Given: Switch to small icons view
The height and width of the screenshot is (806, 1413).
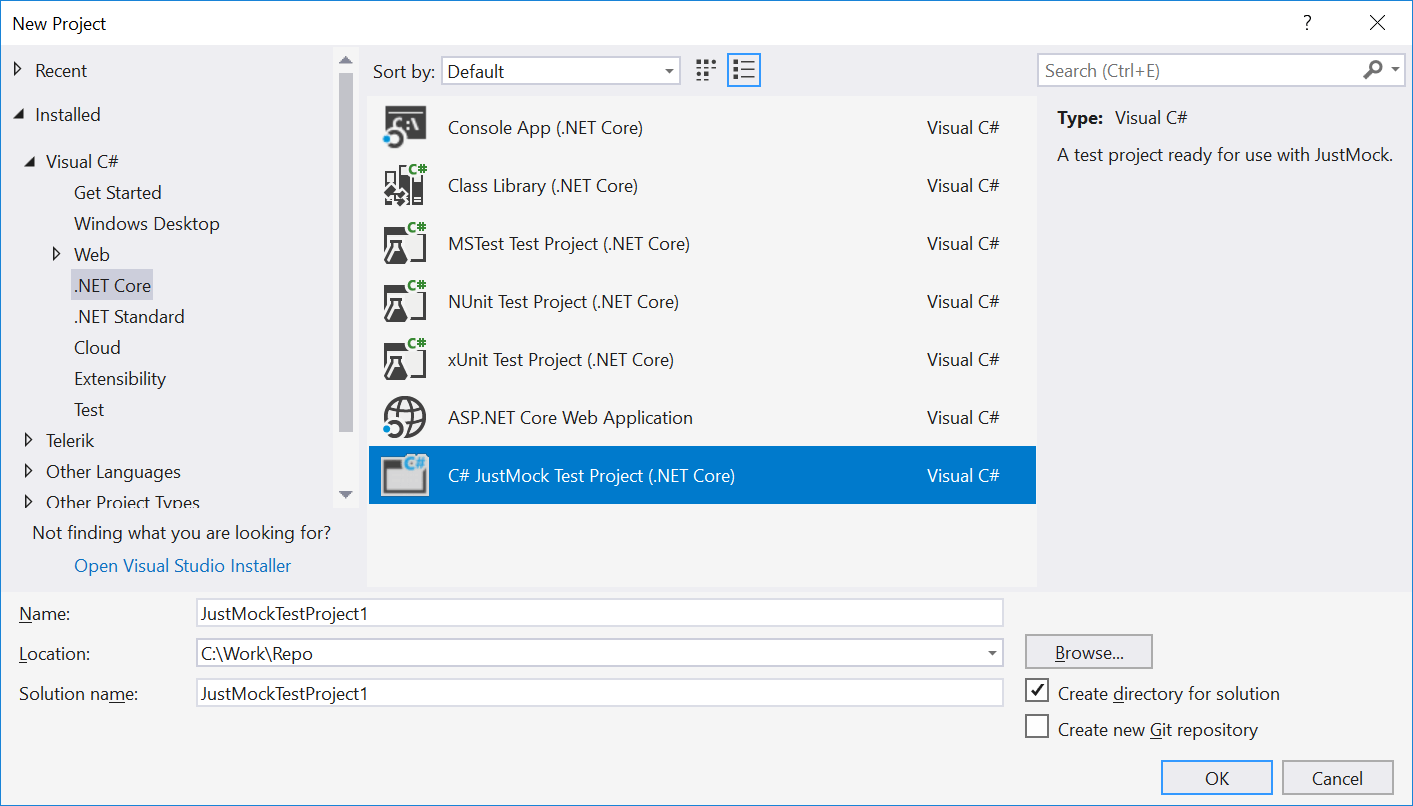Looking at the screenshot, I should [x=706, y=70].
